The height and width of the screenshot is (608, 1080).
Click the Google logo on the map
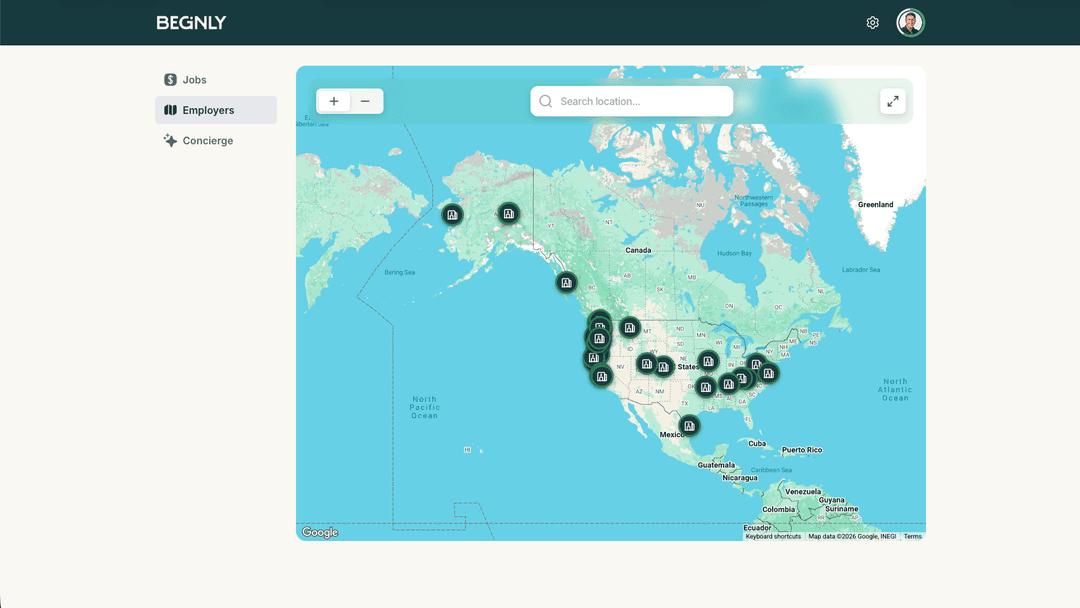(x=319, y=531)
